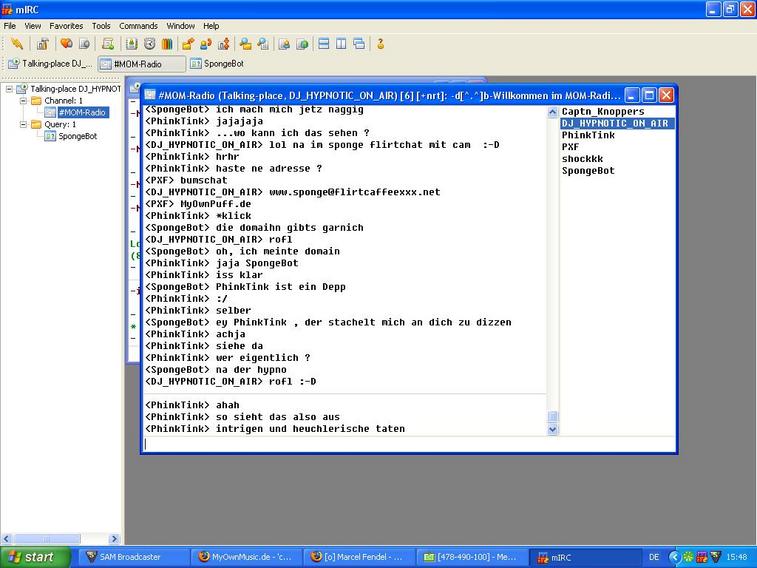
Task: Collapse the Talking-place server tree node
Action: tap(10, 89)
